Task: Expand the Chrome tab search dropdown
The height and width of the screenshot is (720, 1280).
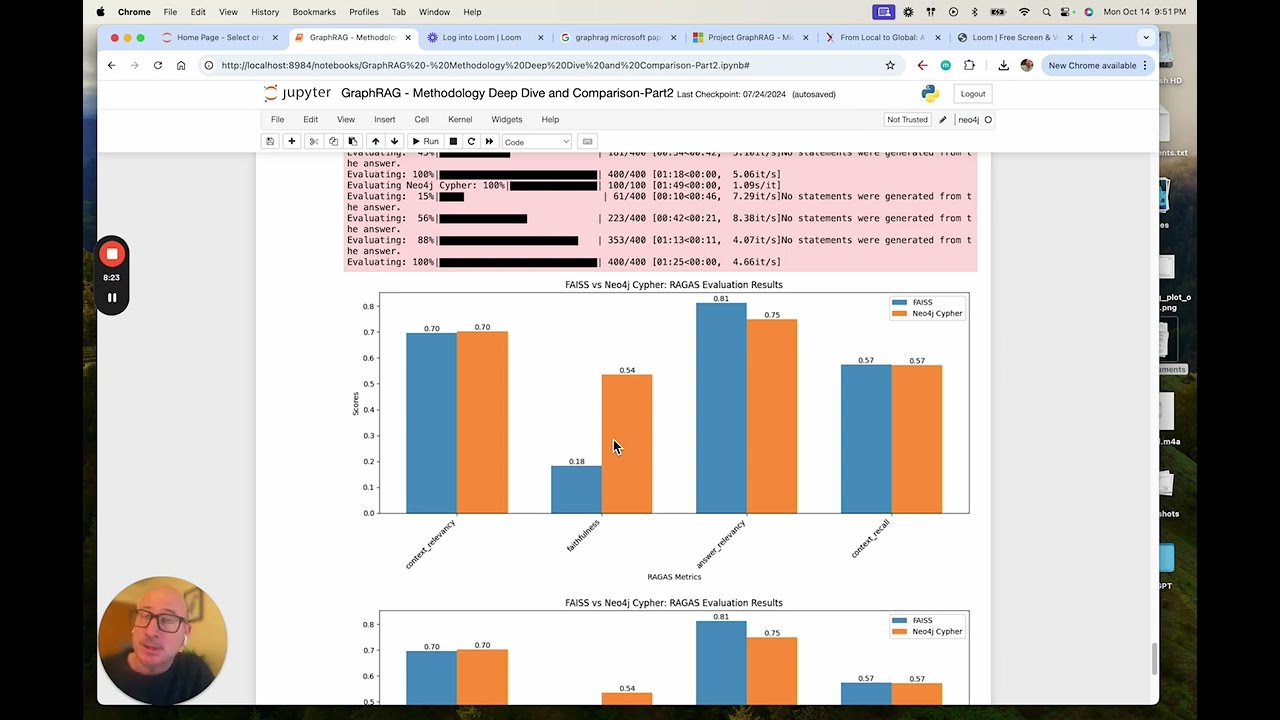Action: coord(1146,38)
